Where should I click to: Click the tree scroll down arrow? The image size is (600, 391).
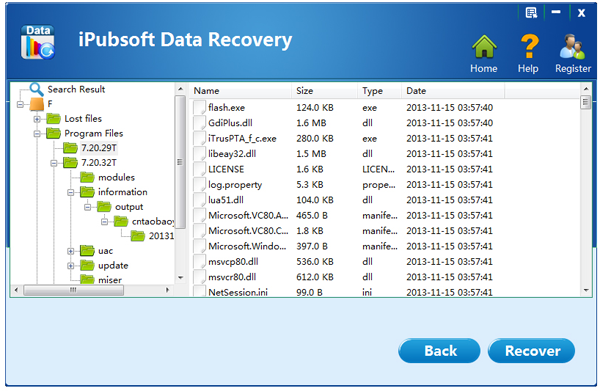tap(180, 278)
